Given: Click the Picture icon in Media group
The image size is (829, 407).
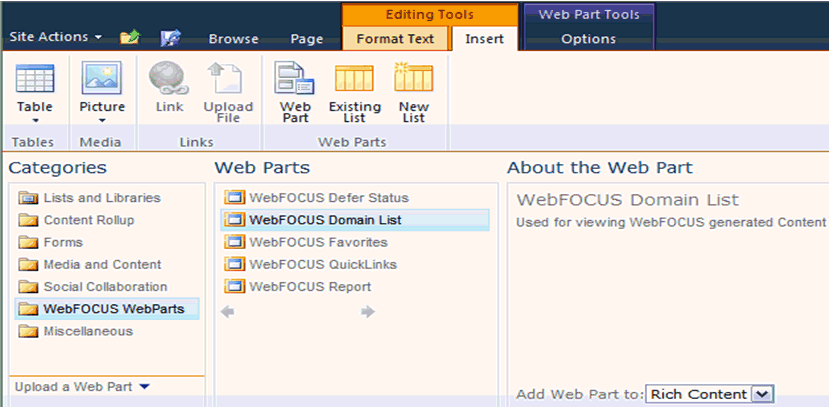Looking at the screenshot, I should coord(102,79).
